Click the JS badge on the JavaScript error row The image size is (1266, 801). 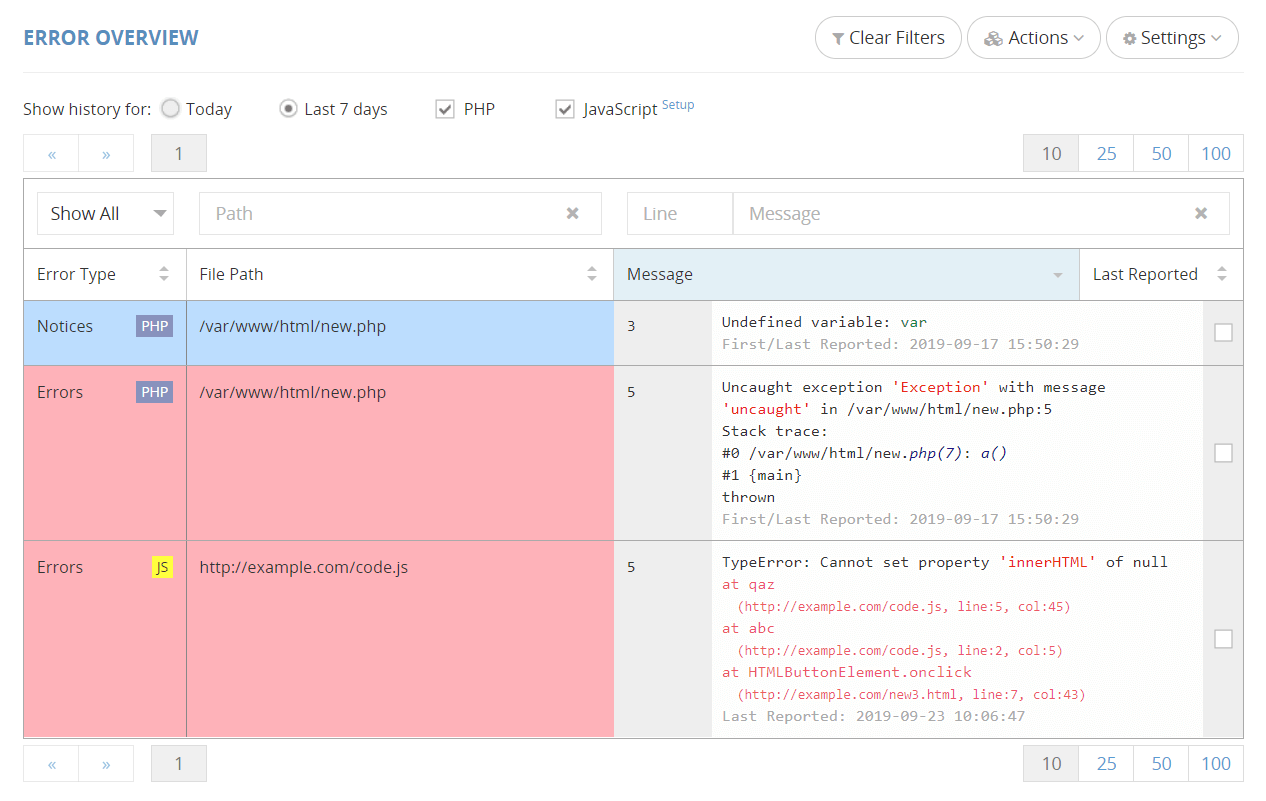coord(163,567)
